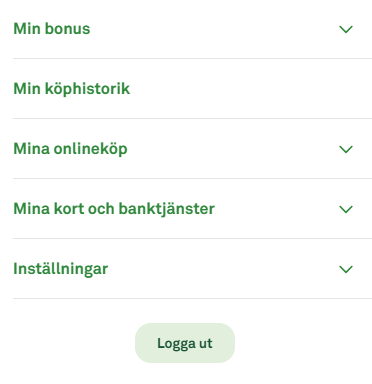Screen dimensions: 372x384
Task: Expand the Mina kort och banktjänster chevron
Action: point(346,209)
